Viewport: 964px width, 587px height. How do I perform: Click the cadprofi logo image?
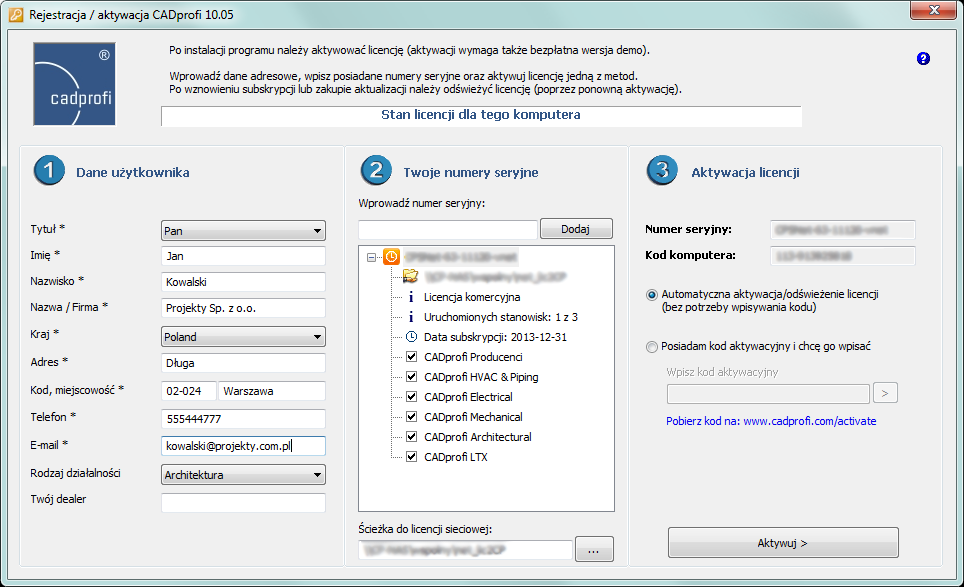pos(74,84)
